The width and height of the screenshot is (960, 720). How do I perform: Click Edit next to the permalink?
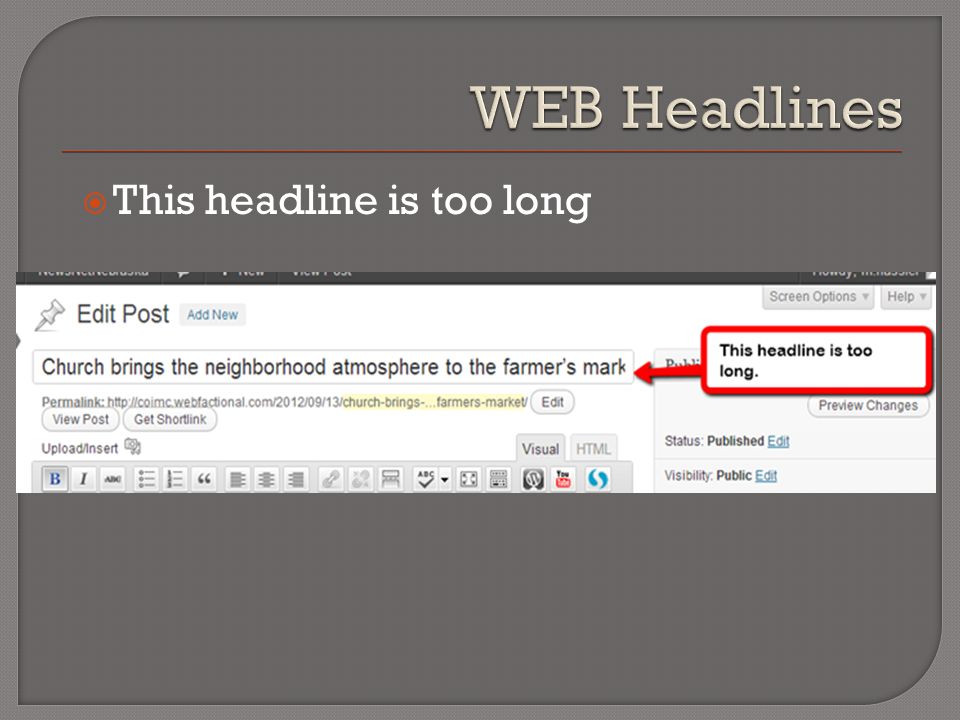(x=552, y=402)
